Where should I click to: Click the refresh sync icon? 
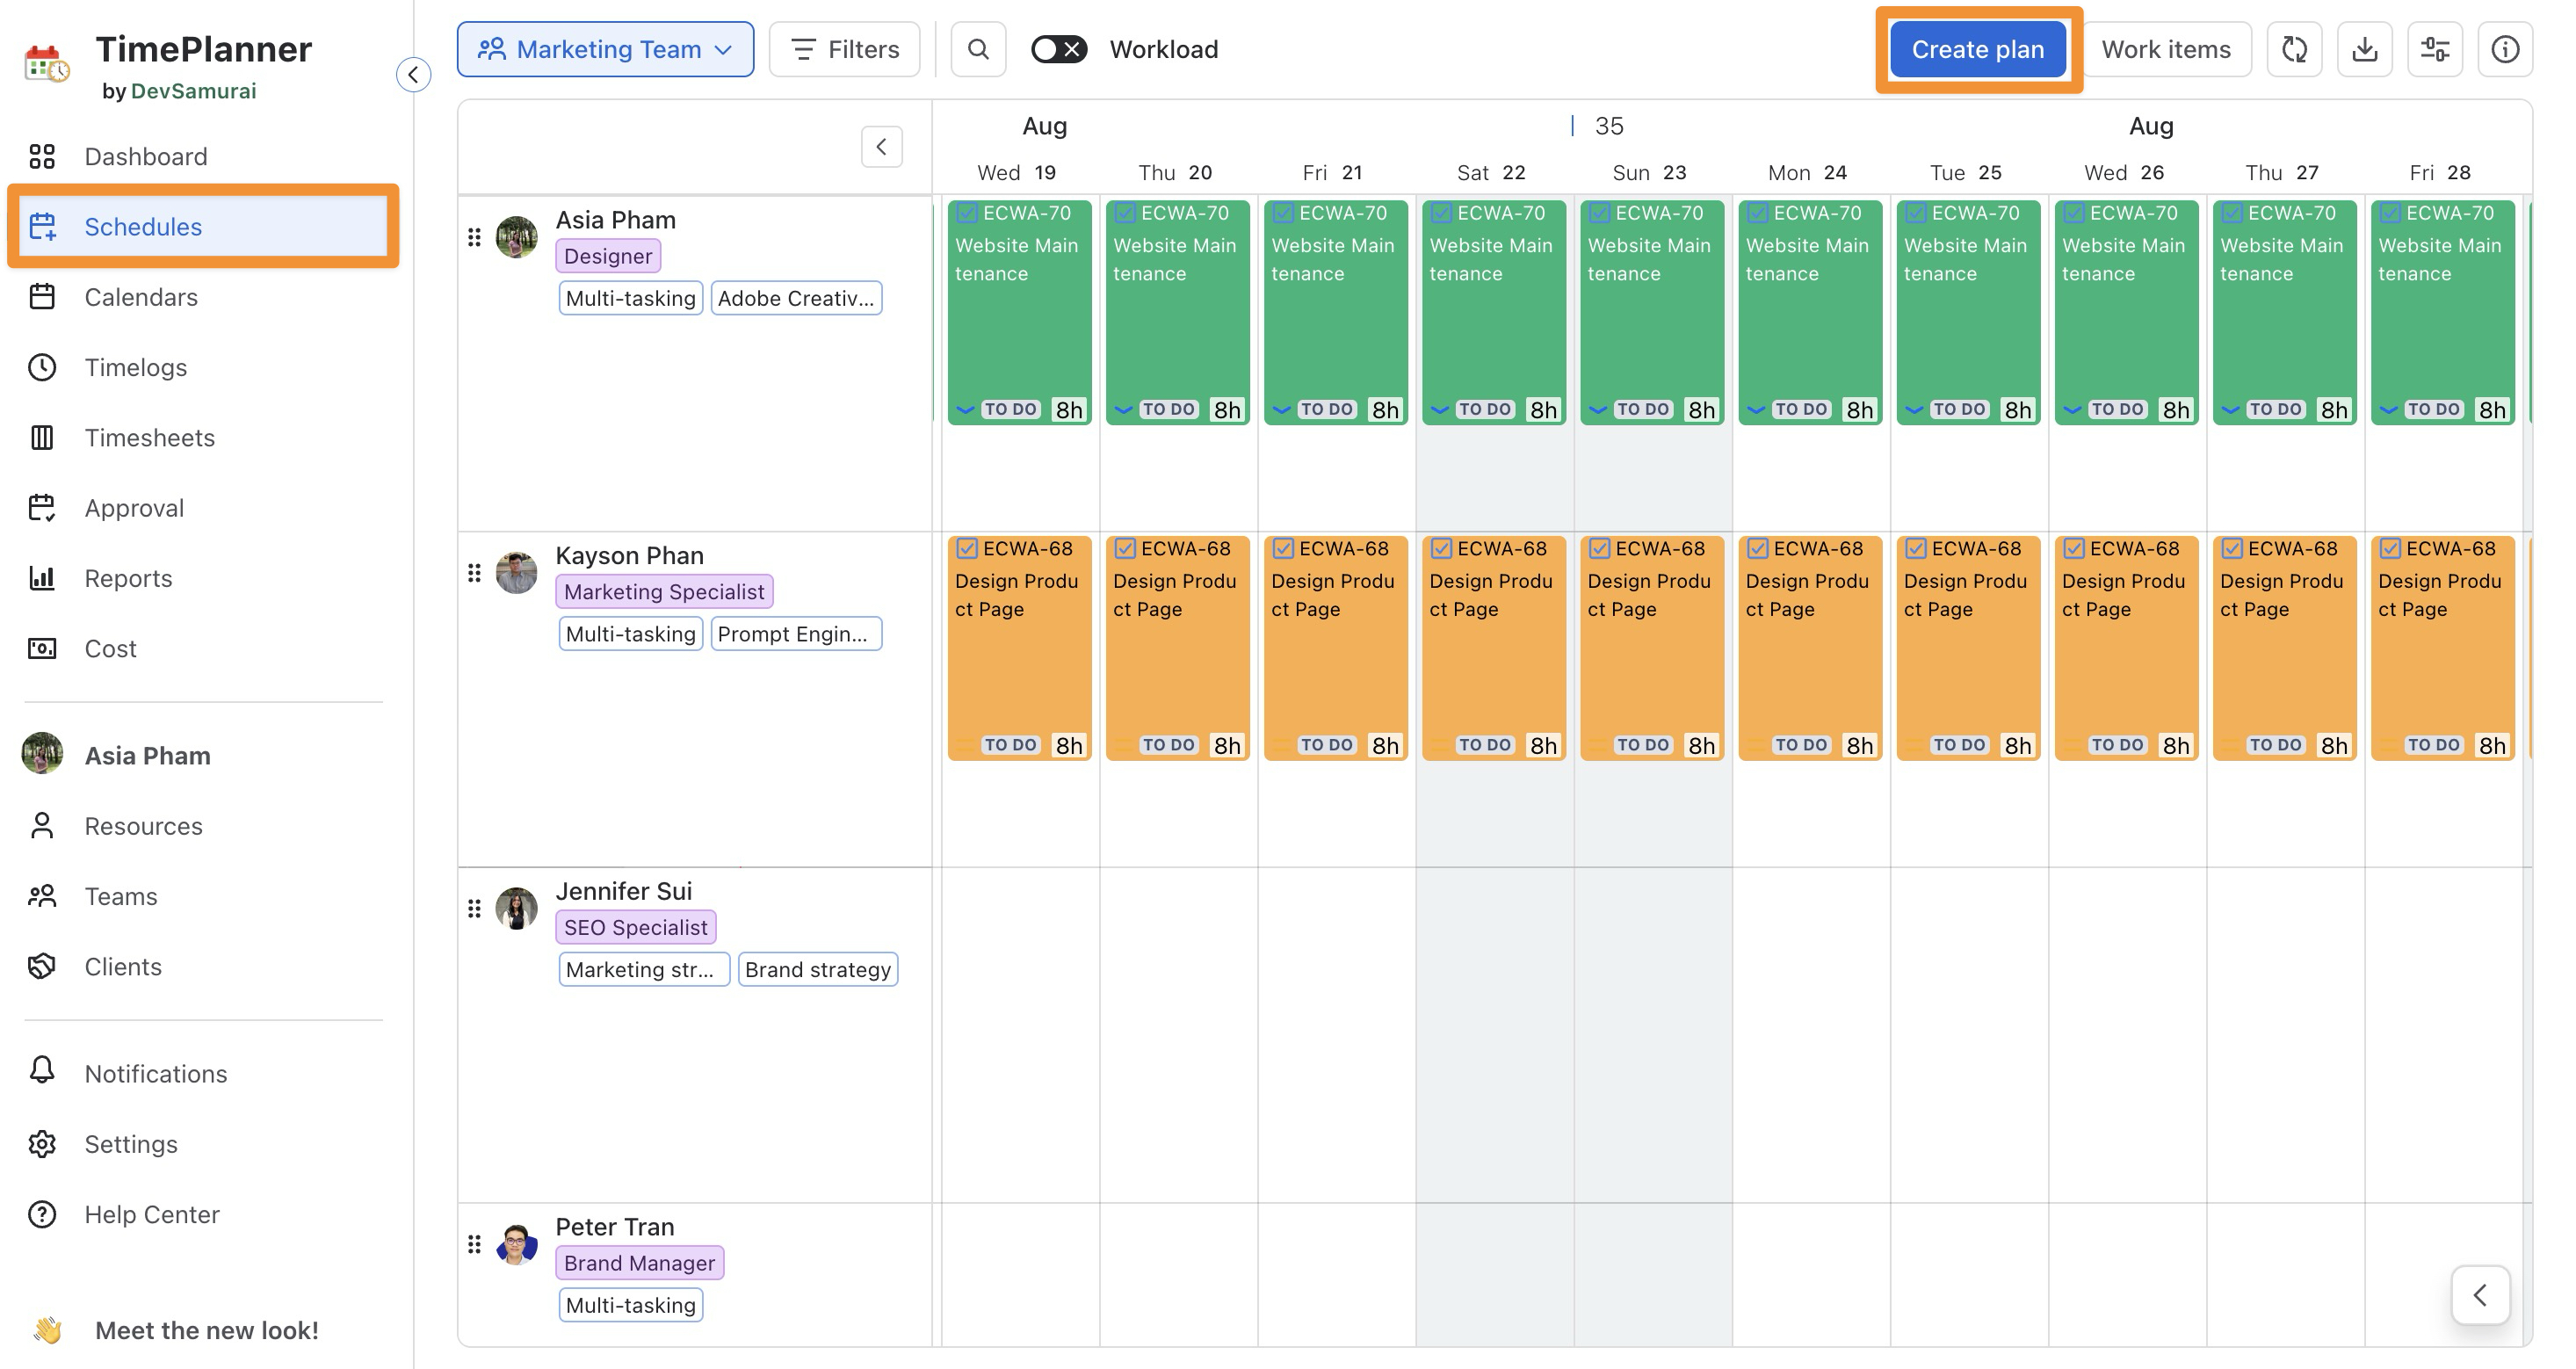click(x=2295, y=49)
